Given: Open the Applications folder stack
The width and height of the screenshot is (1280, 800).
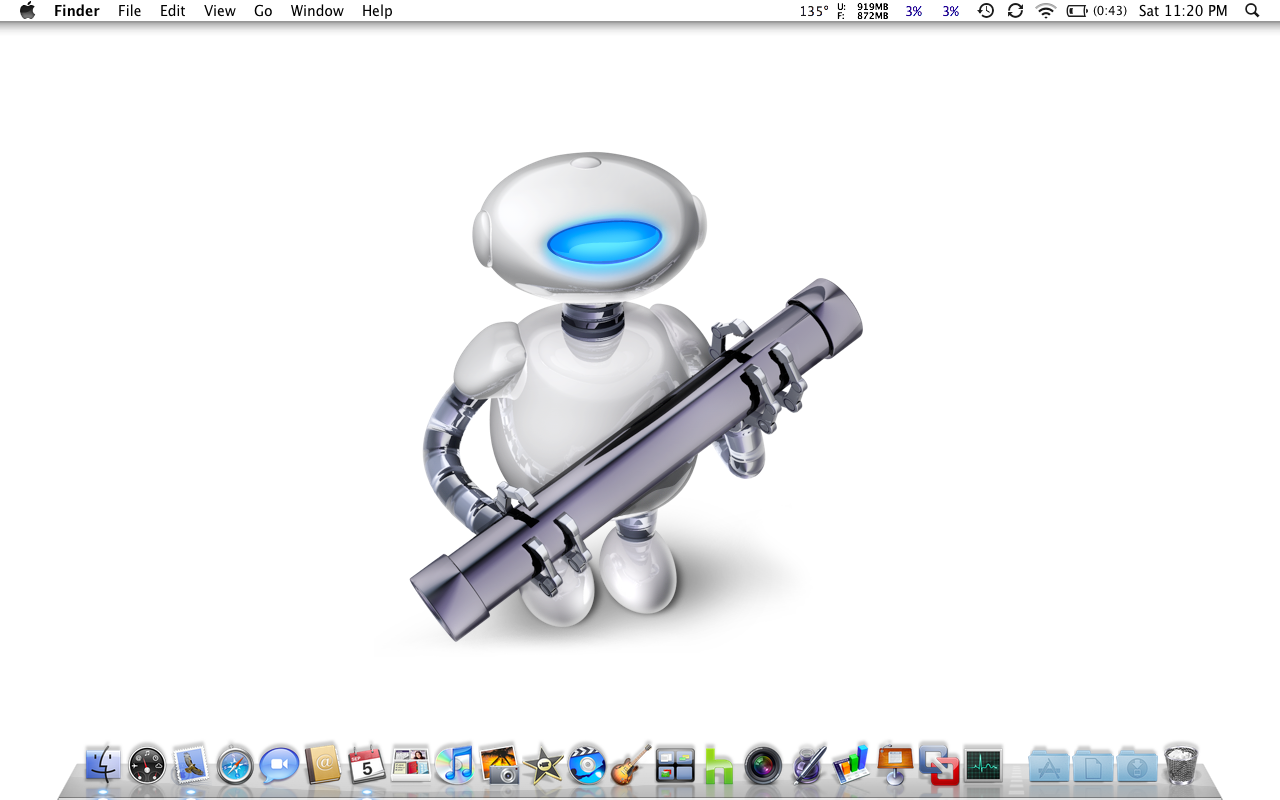Looking at the screenshot, I should pos(1049,765).
